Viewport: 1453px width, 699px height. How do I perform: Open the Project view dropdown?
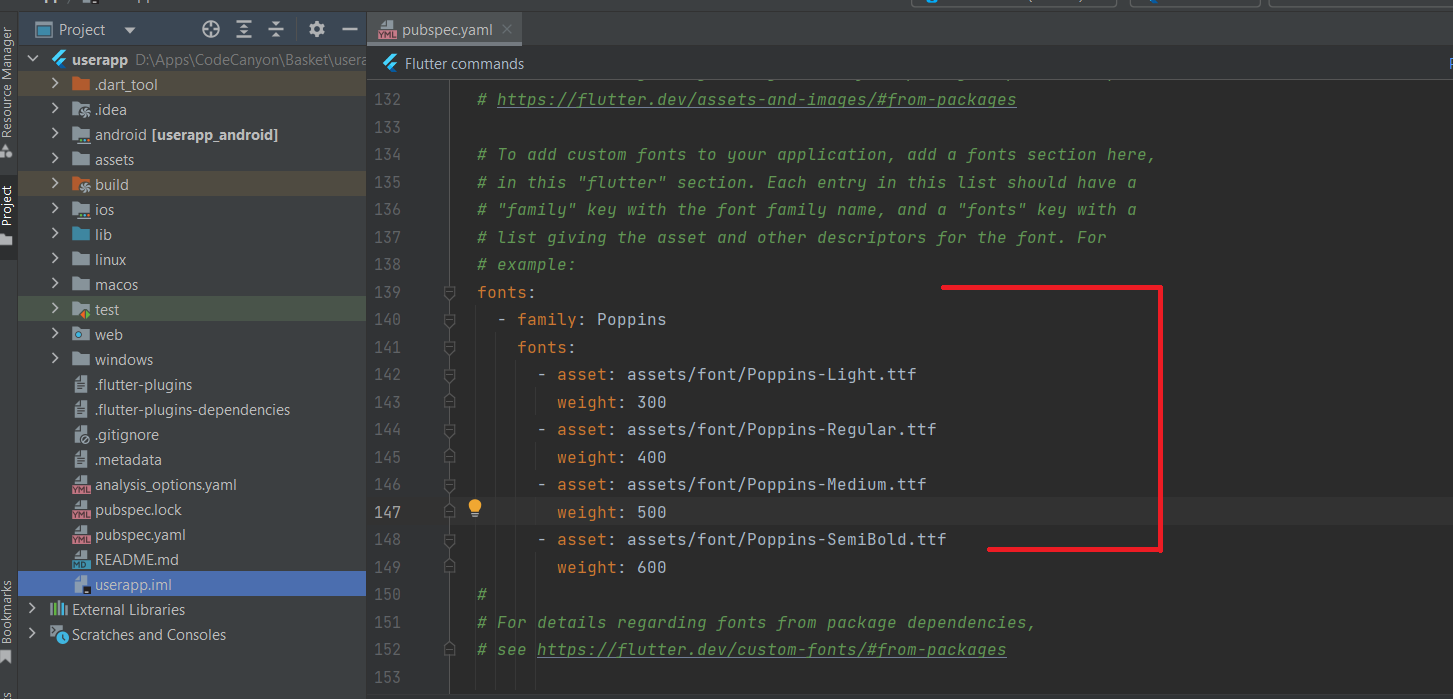(x=130, y=30)
